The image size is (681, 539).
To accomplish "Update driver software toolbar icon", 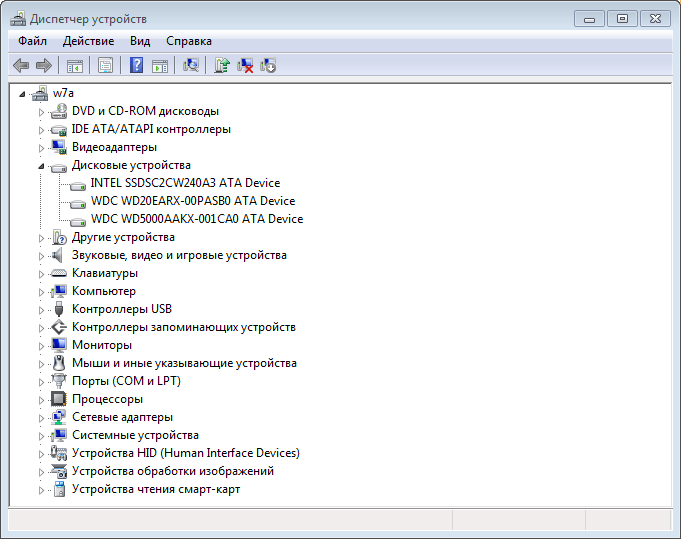I will 222,66.
